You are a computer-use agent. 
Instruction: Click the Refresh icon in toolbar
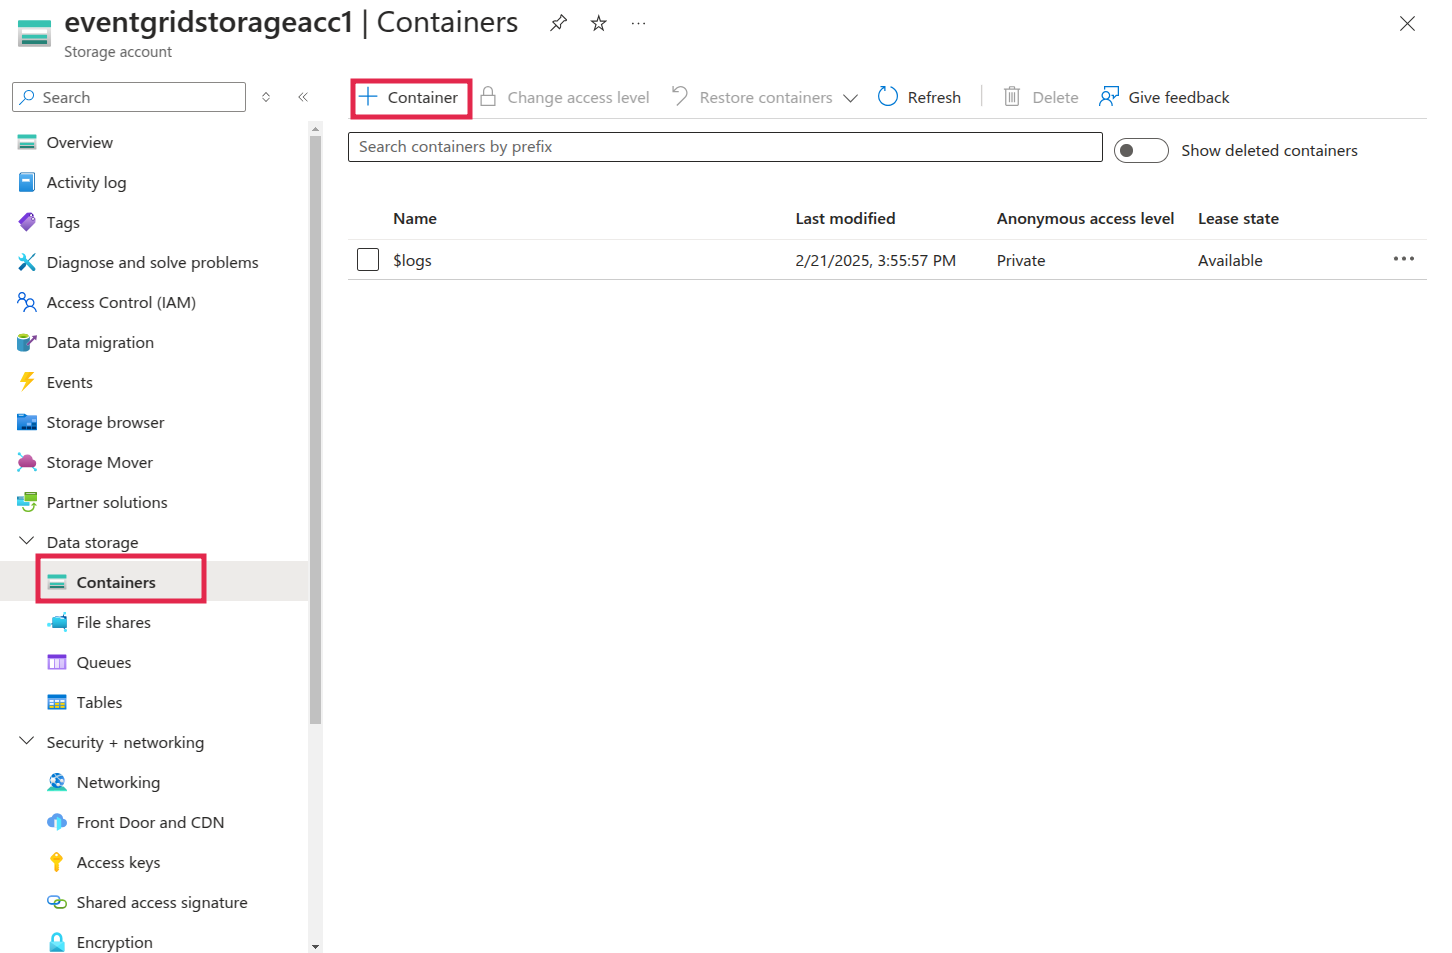[888, 97]
